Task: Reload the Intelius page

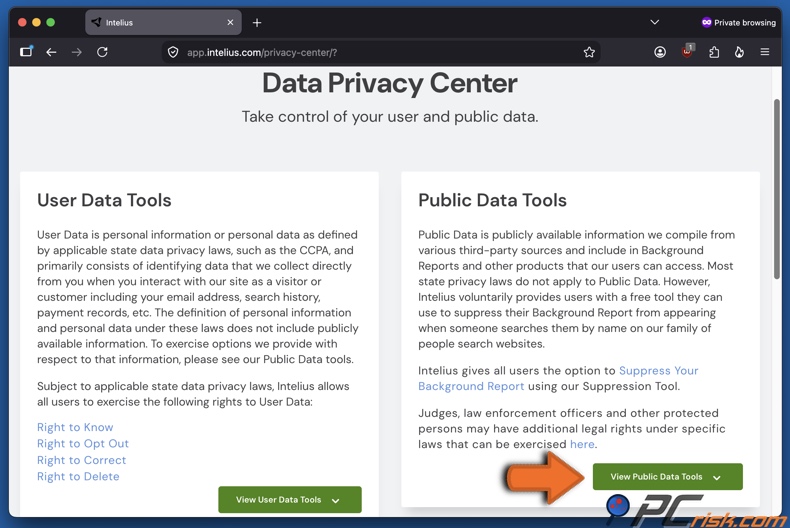Action: (x=102, y=52)
